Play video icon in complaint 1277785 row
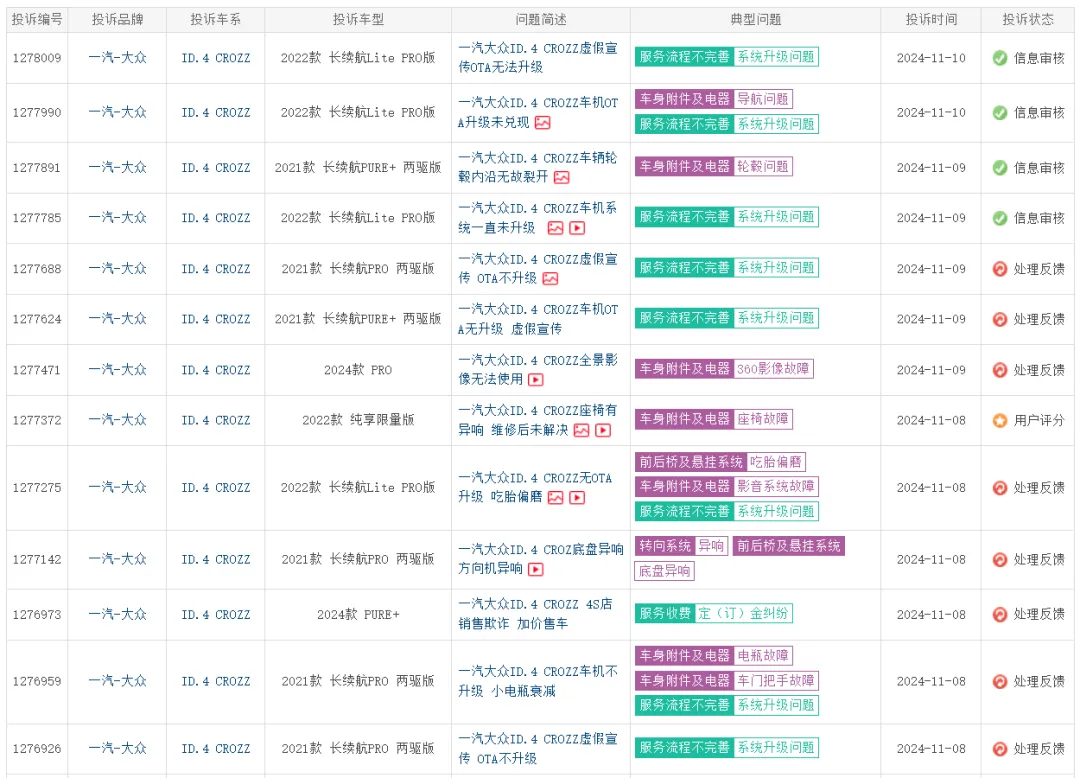Screen dimensions: 1080x778 coord(577,228)
